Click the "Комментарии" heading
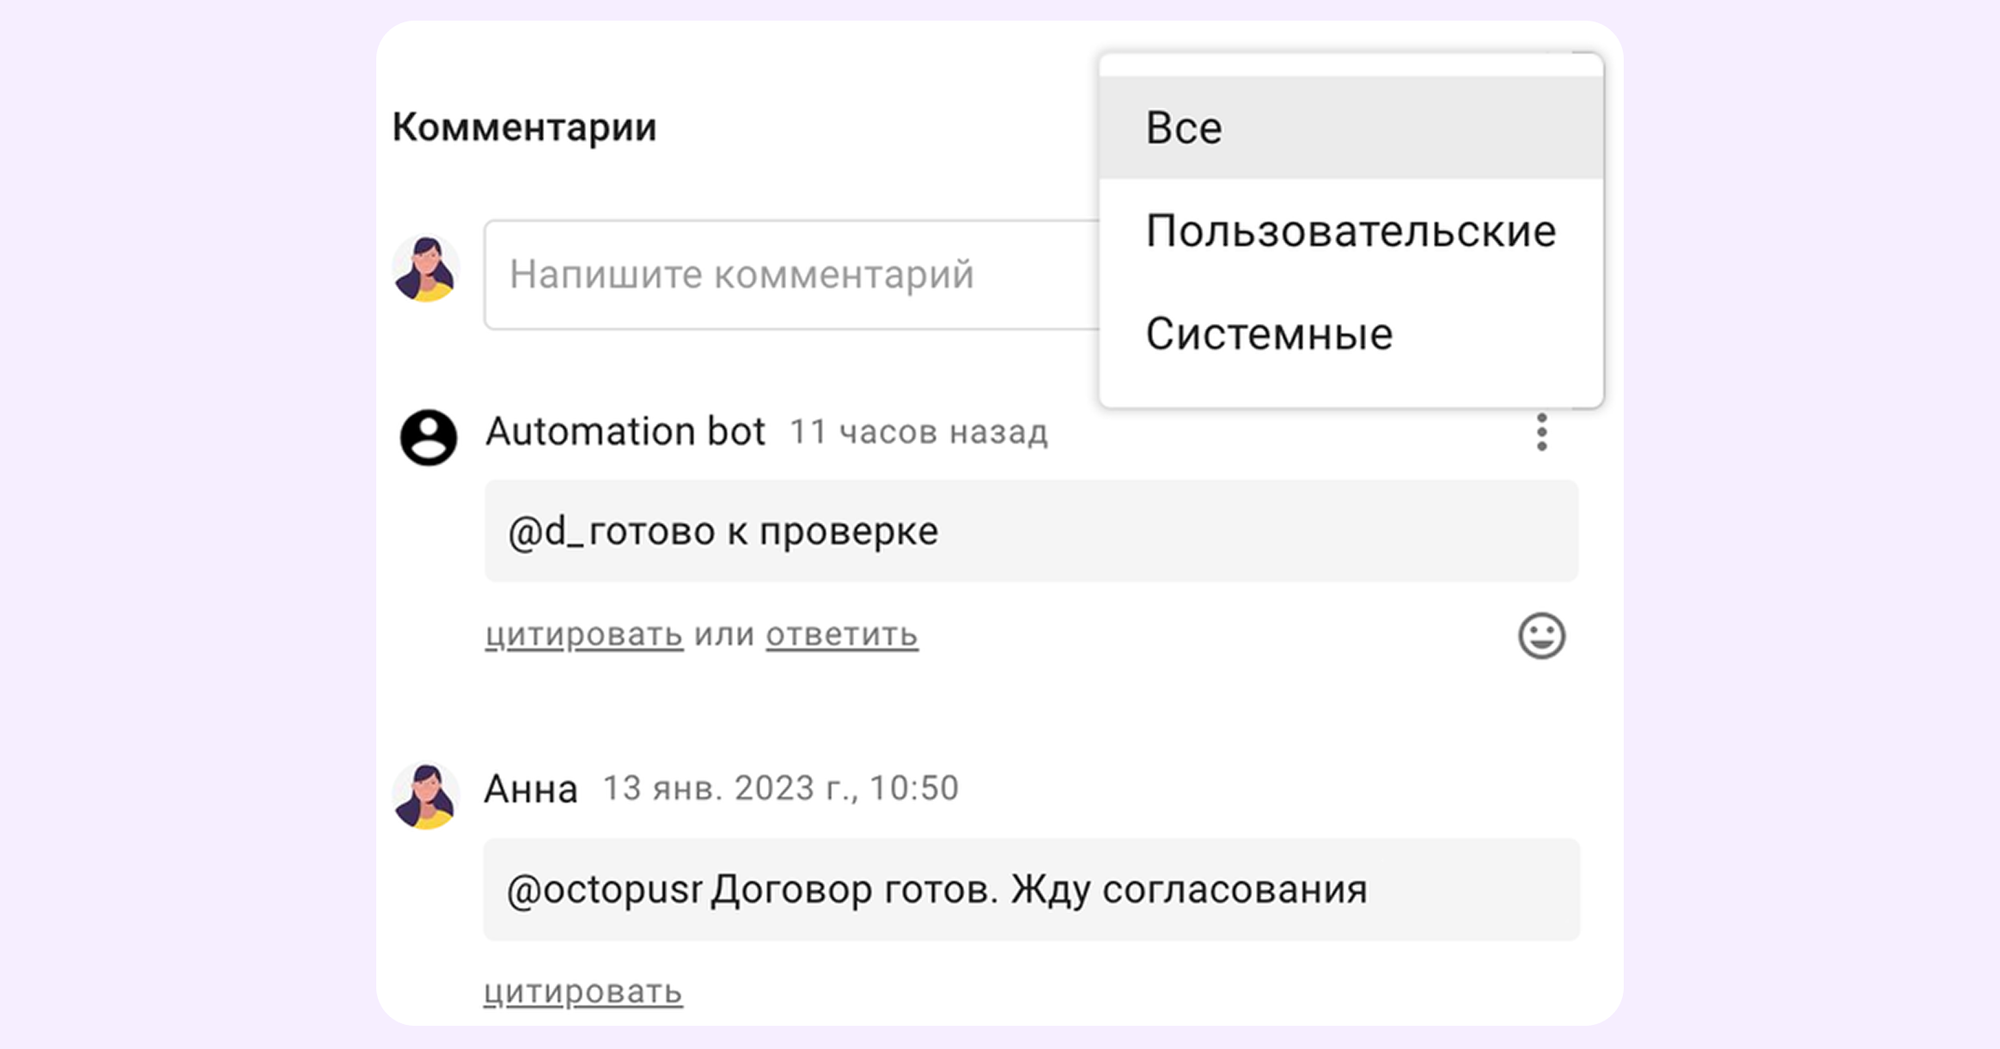This screenshot has width=2000, height=1049. coord(525,126)
